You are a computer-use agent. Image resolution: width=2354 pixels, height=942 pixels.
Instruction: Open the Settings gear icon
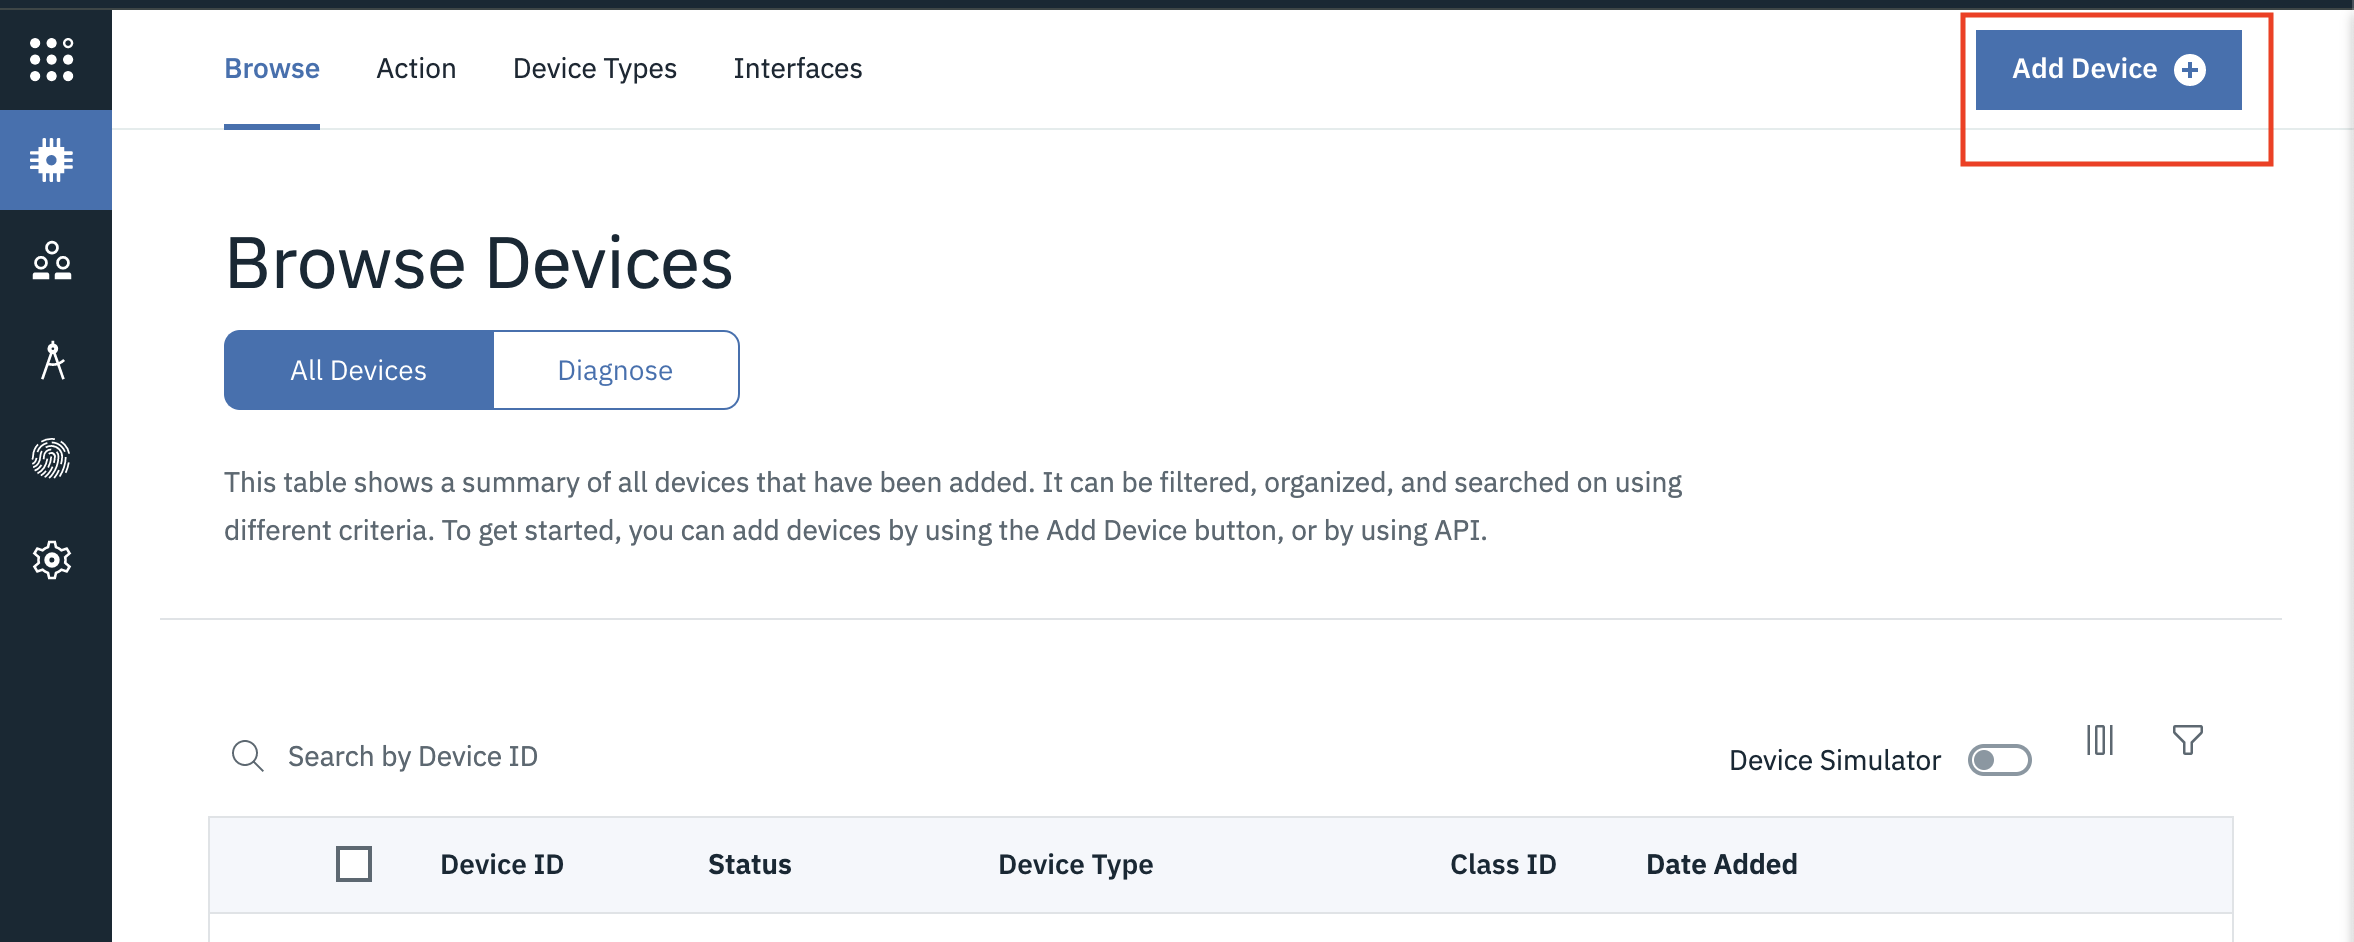click(52, 560)
